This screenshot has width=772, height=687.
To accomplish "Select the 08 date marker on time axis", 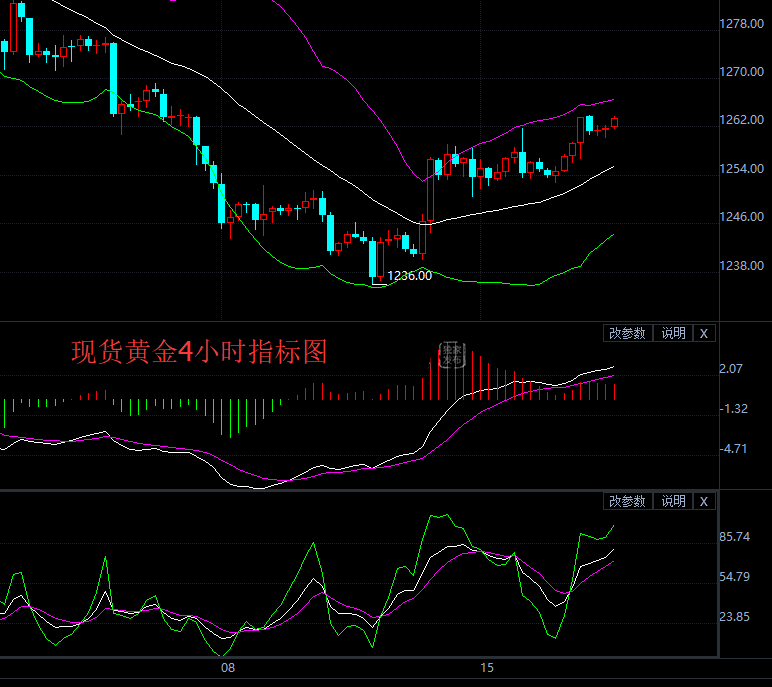I will coord(227,668).
